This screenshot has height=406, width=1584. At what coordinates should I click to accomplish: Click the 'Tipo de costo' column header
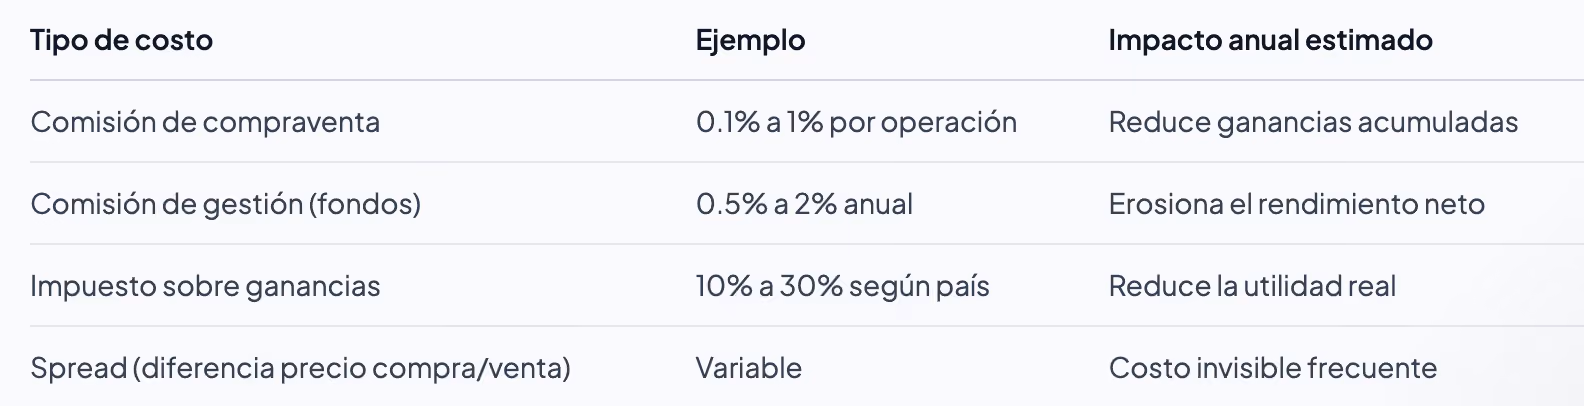click(x=121, y=40)
